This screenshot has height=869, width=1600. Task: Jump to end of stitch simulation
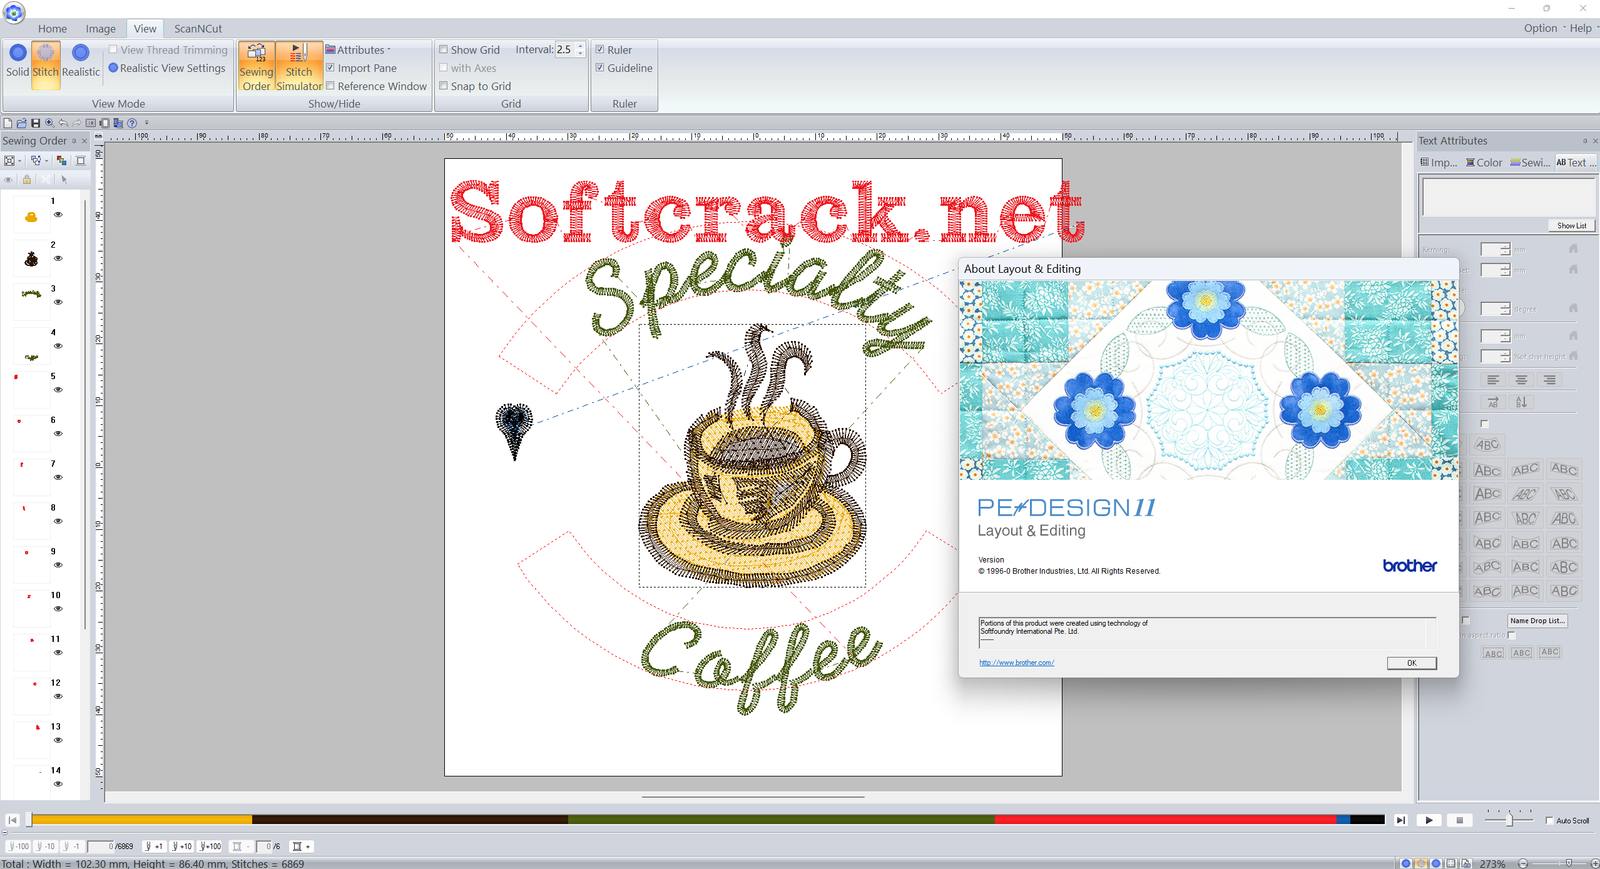(1401, 820)
